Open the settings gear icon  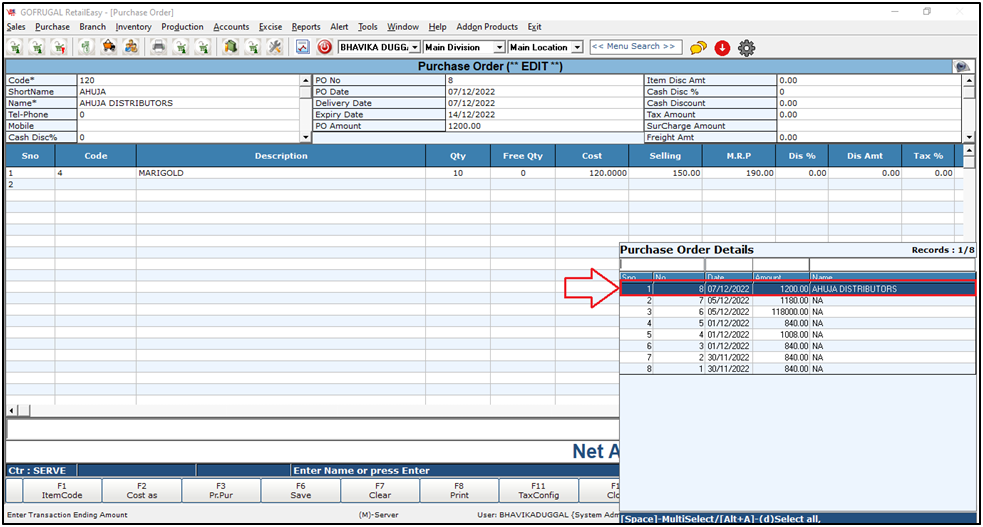pos(746,47)
